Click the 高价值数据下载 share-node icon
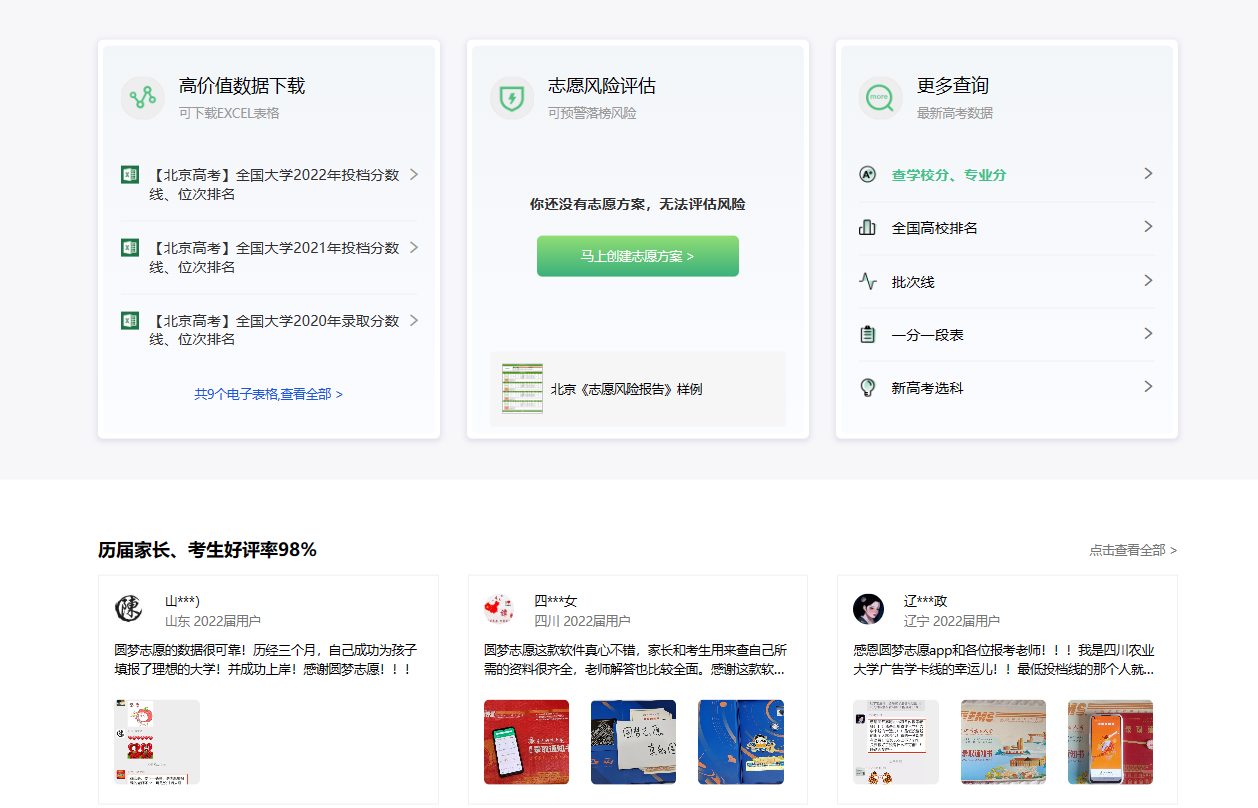Screen dimensions: 1258x808 tap(142, 98)
